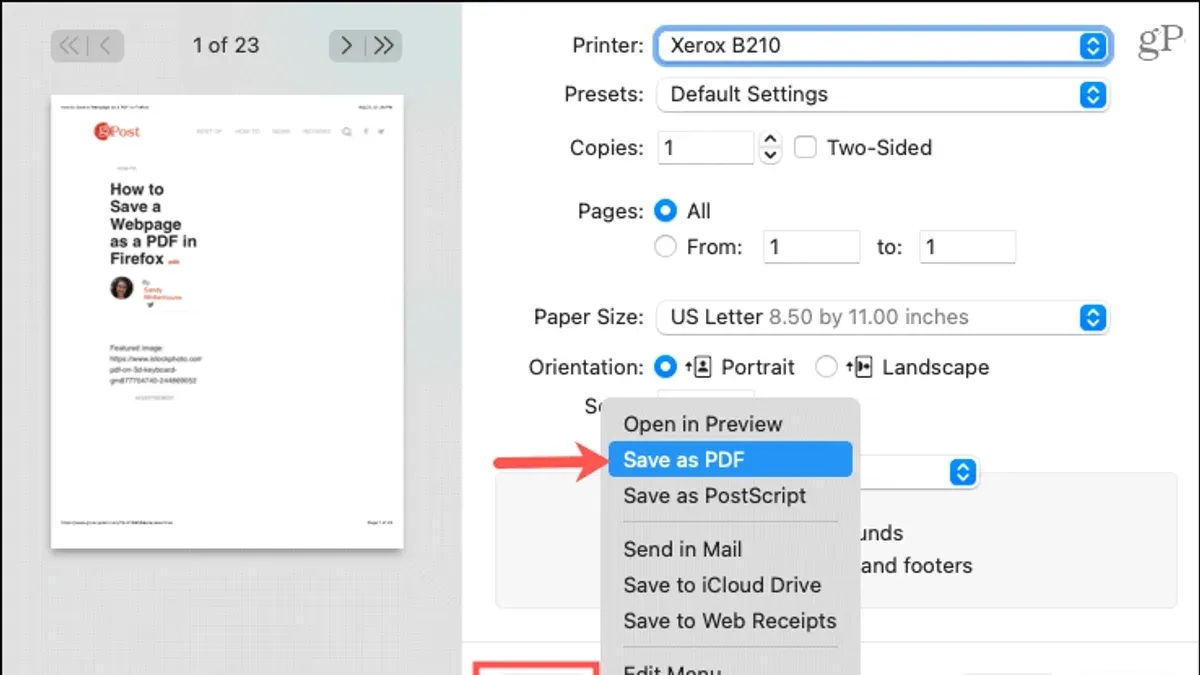Click the Copies number field
Image resolution: width=1200 pixels, height=675 pixels.
click(705, 148)
